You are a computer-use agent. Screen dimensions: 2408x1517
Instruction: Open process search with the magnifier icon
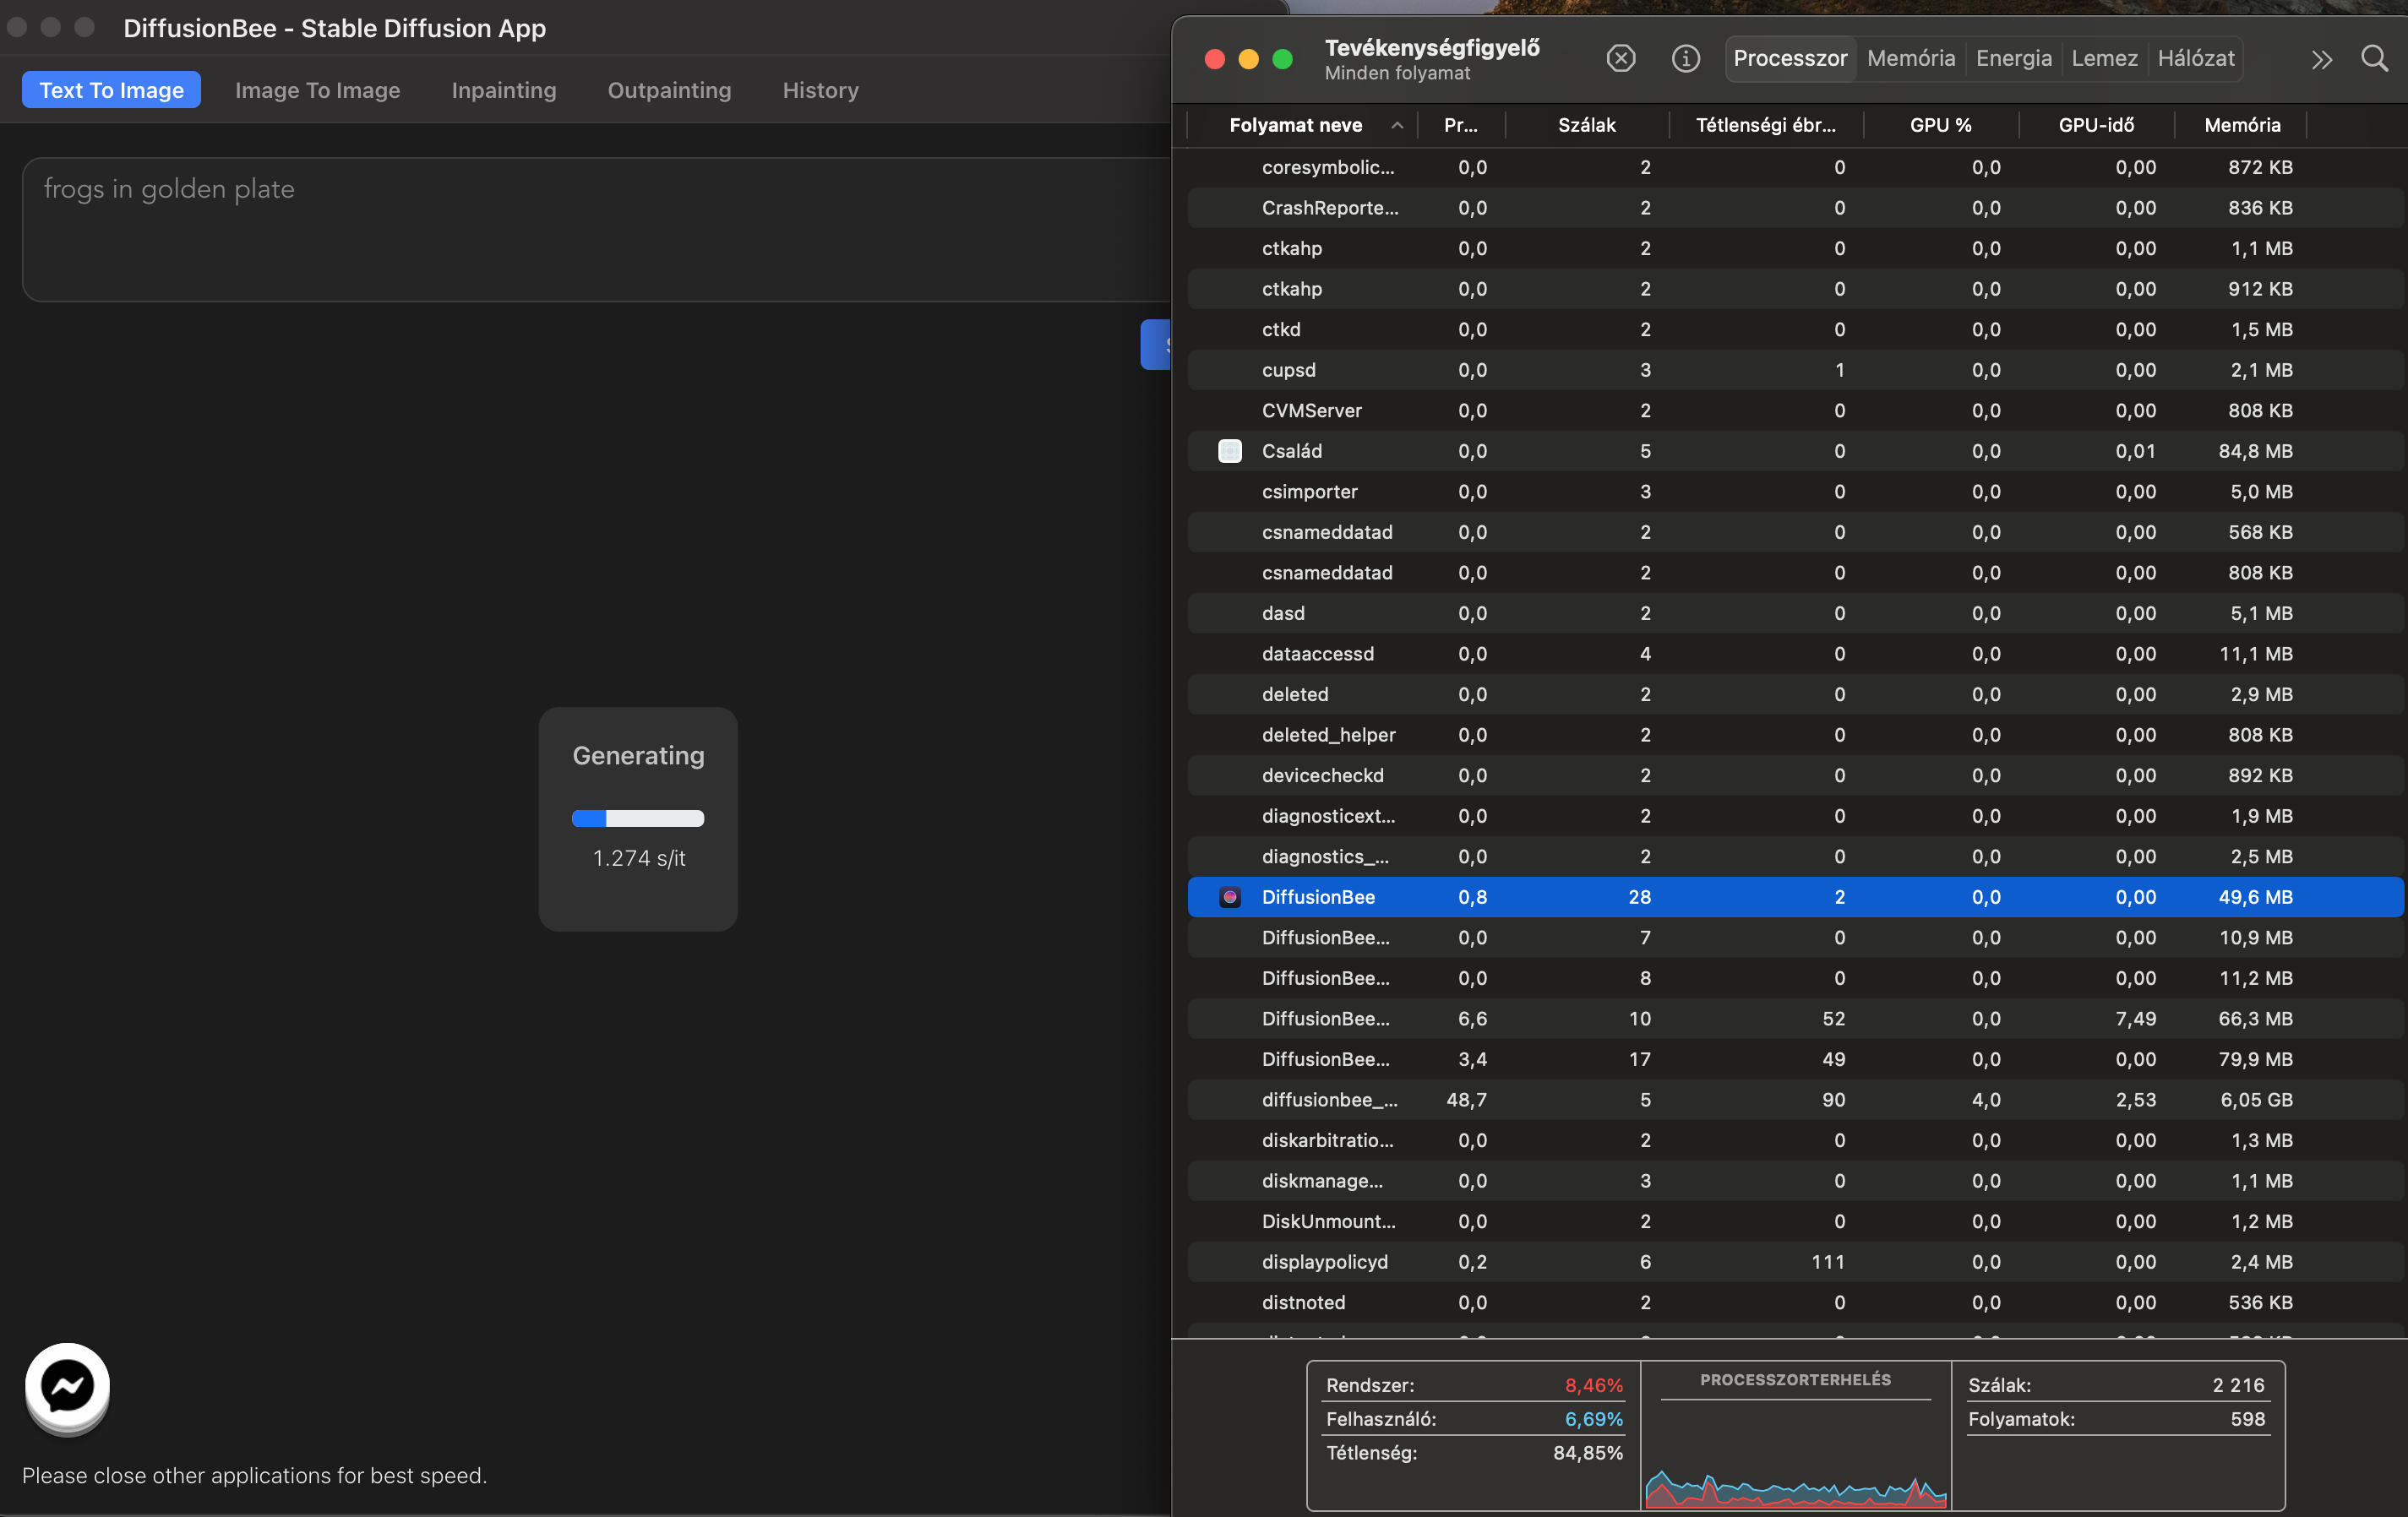tap(2375, 58)
